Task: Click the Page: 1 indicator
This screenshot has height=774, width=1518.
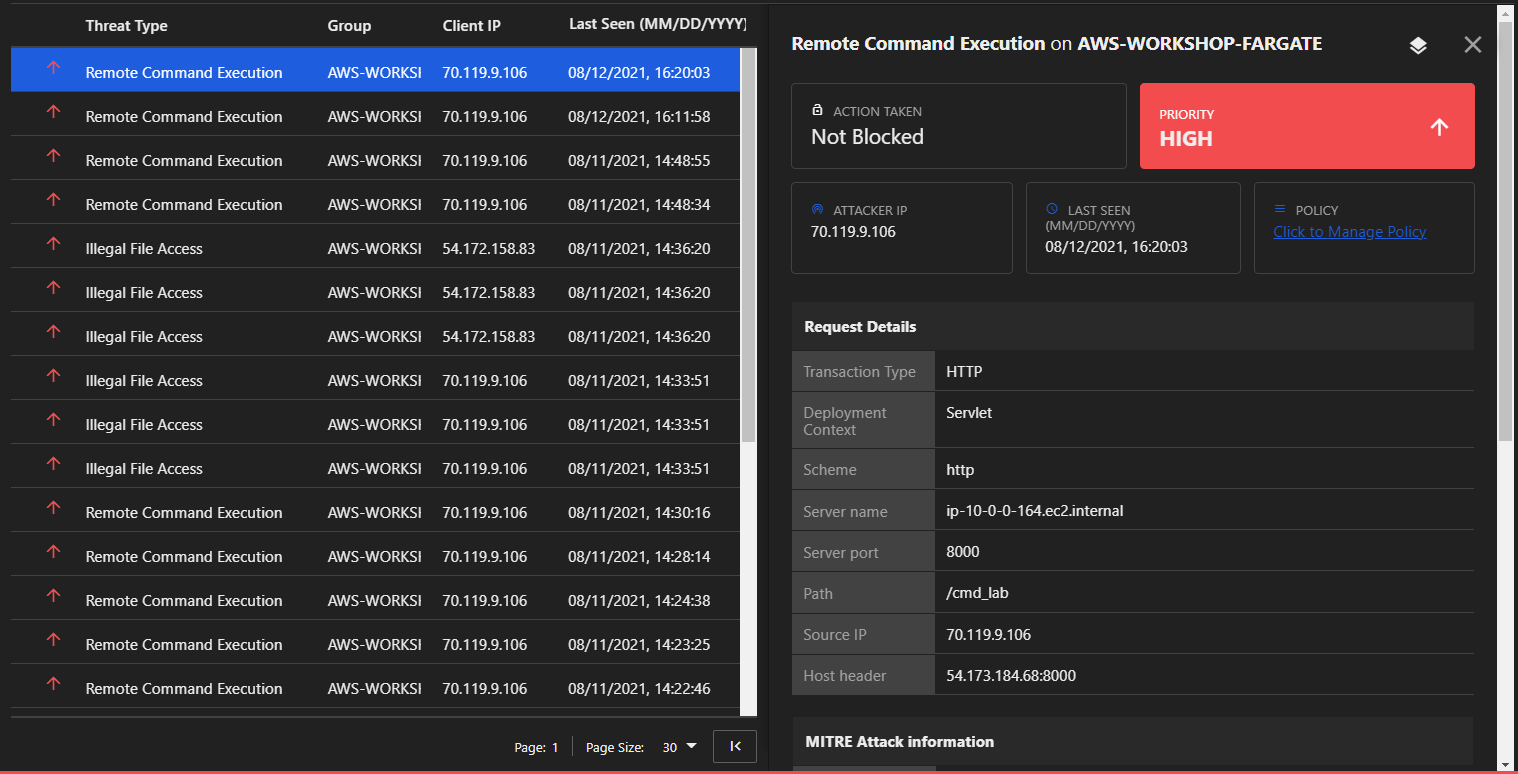Action: click(x=536, y=747)
